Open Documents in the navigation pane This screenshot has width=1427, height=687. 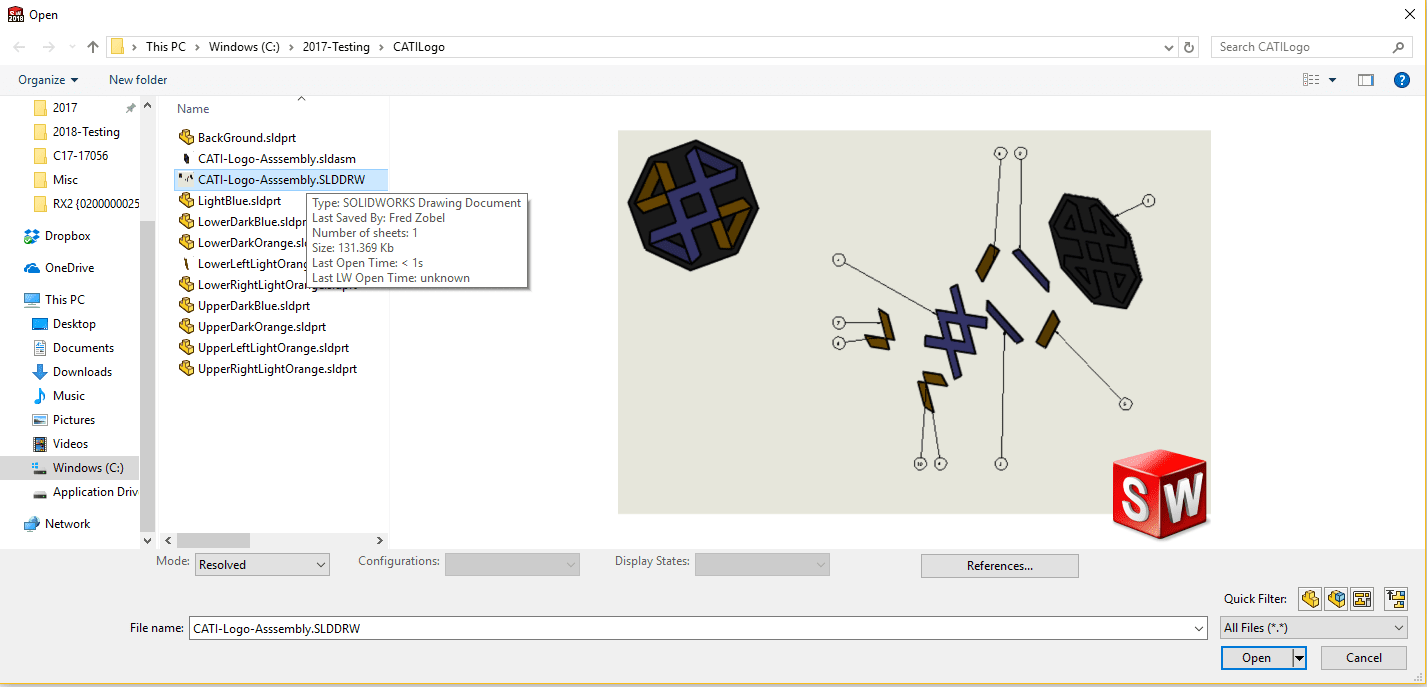83,348
